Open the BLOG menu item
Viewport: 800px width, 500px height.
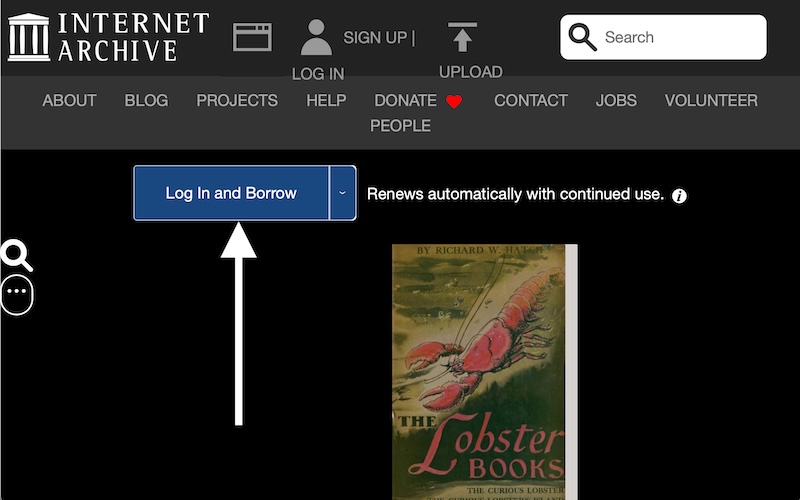tap(146, 100)
